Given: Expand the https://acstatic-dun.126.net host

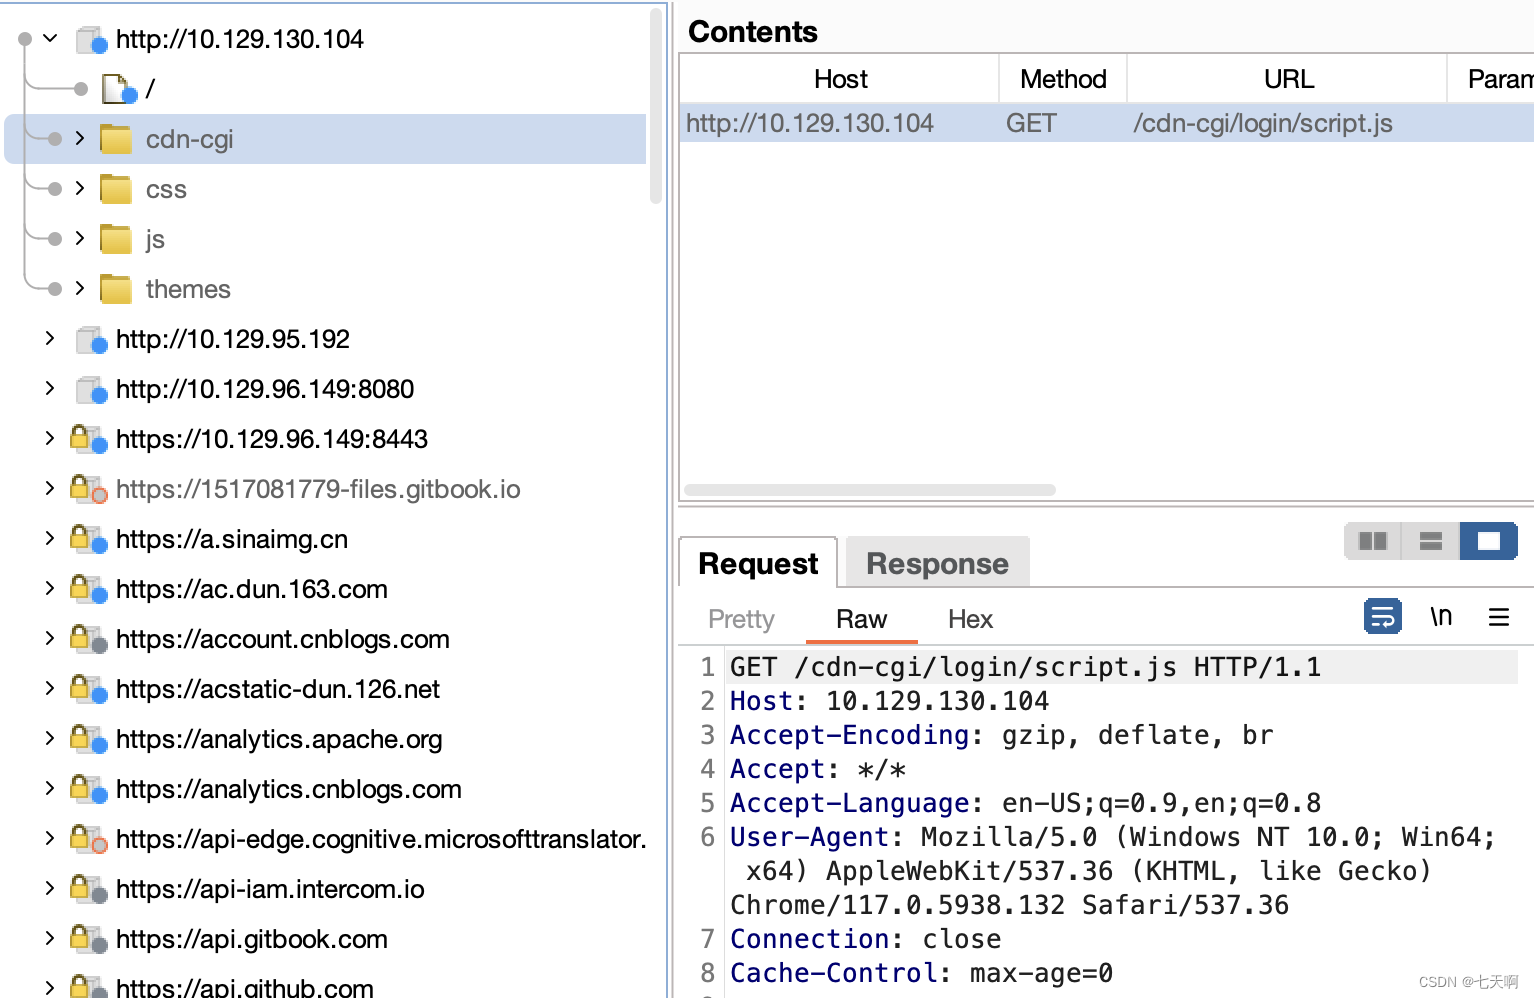Looking at the screenshot, I should coord(50,688).
